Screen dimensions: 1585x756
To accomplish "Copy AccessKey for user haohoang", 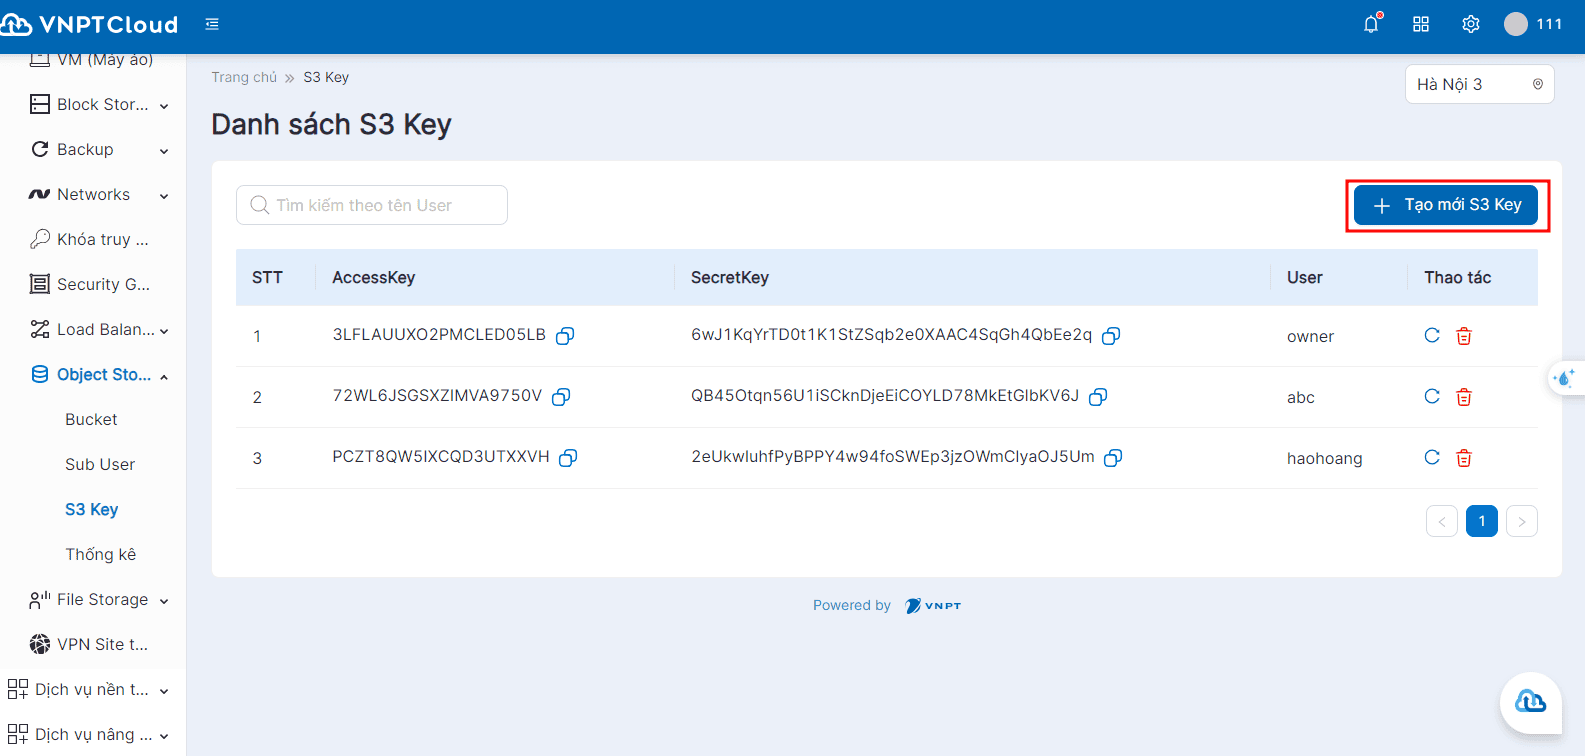I will pyautogui.click(x=568, y=458).
